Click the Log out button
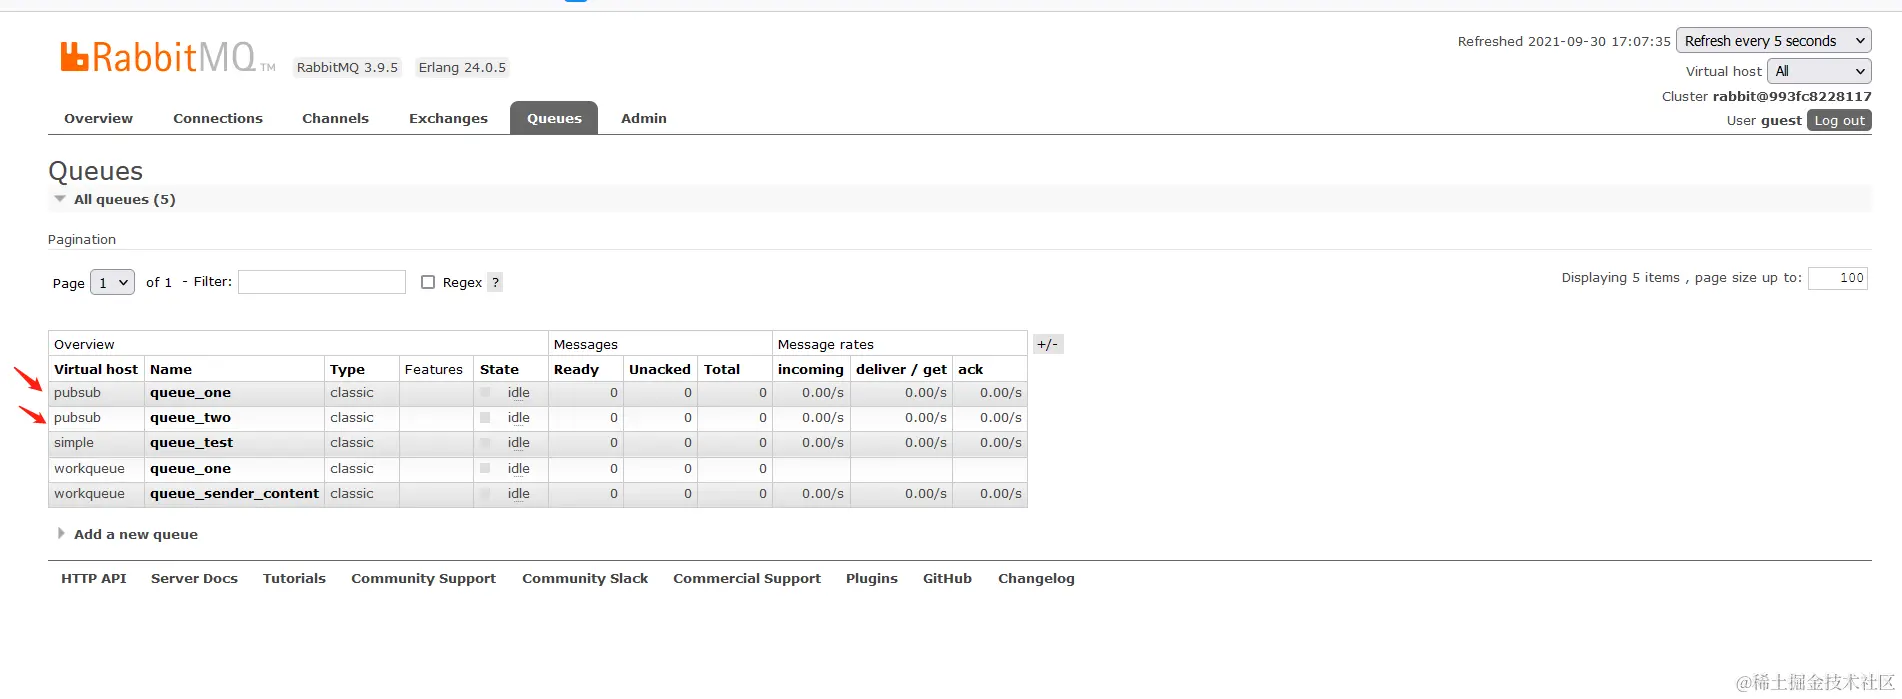1902x699 pixels. point(1839,120)
